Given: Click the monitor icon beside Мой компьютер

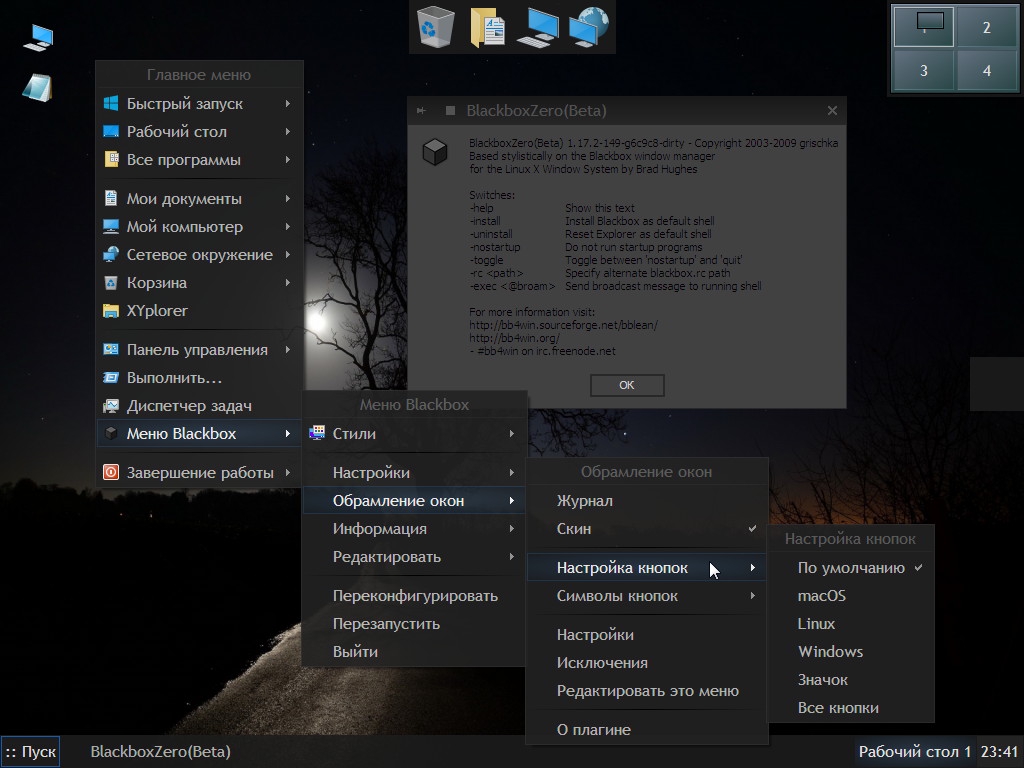Looking at the screenshot, I should 111,227.
